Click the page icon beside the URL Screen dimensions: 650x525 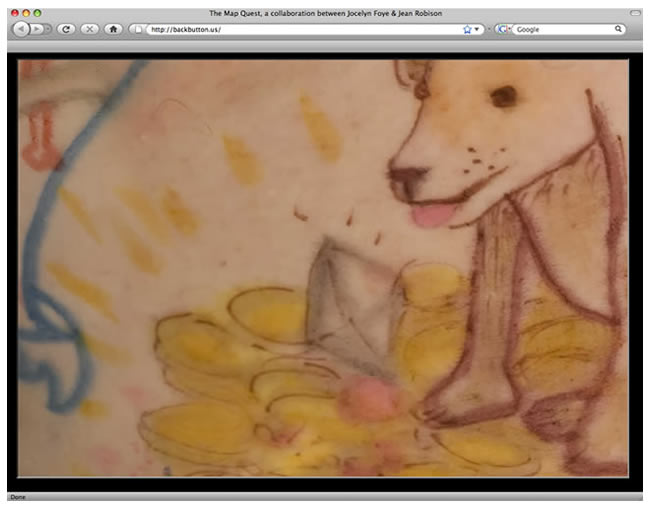[x=138, y=29]
